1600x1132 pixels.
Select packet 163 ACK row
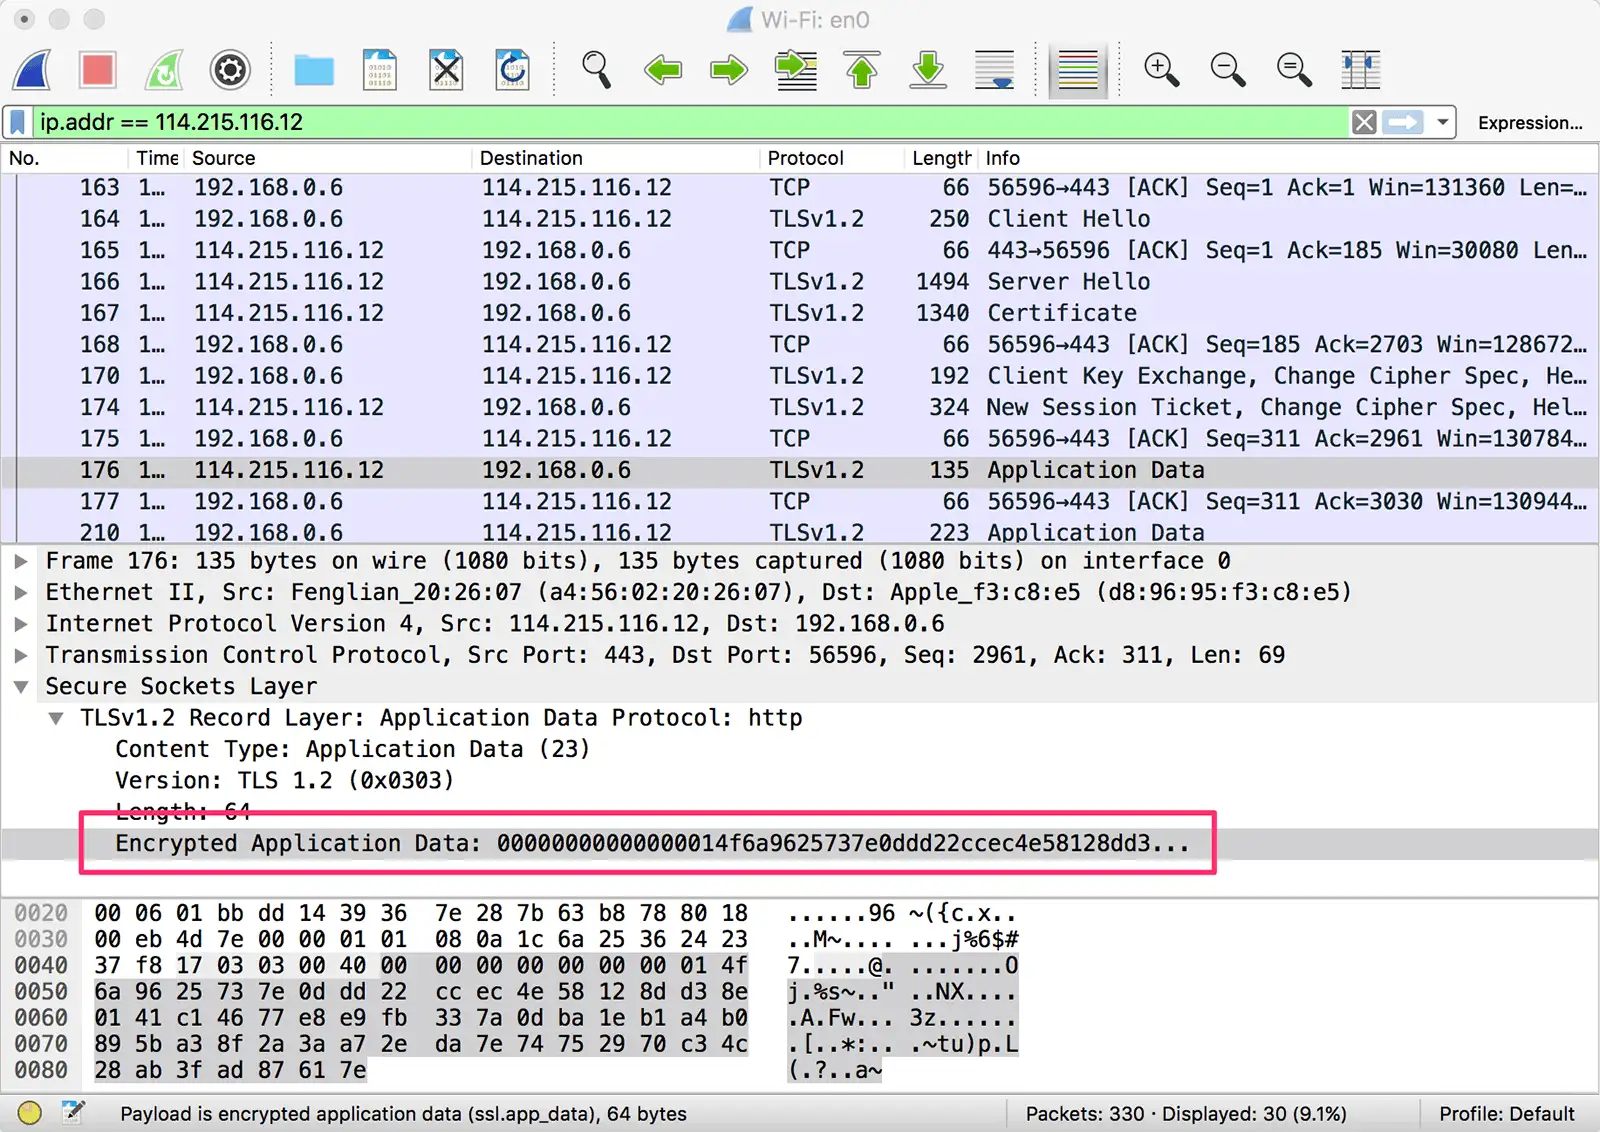click(x=800, y=187)
